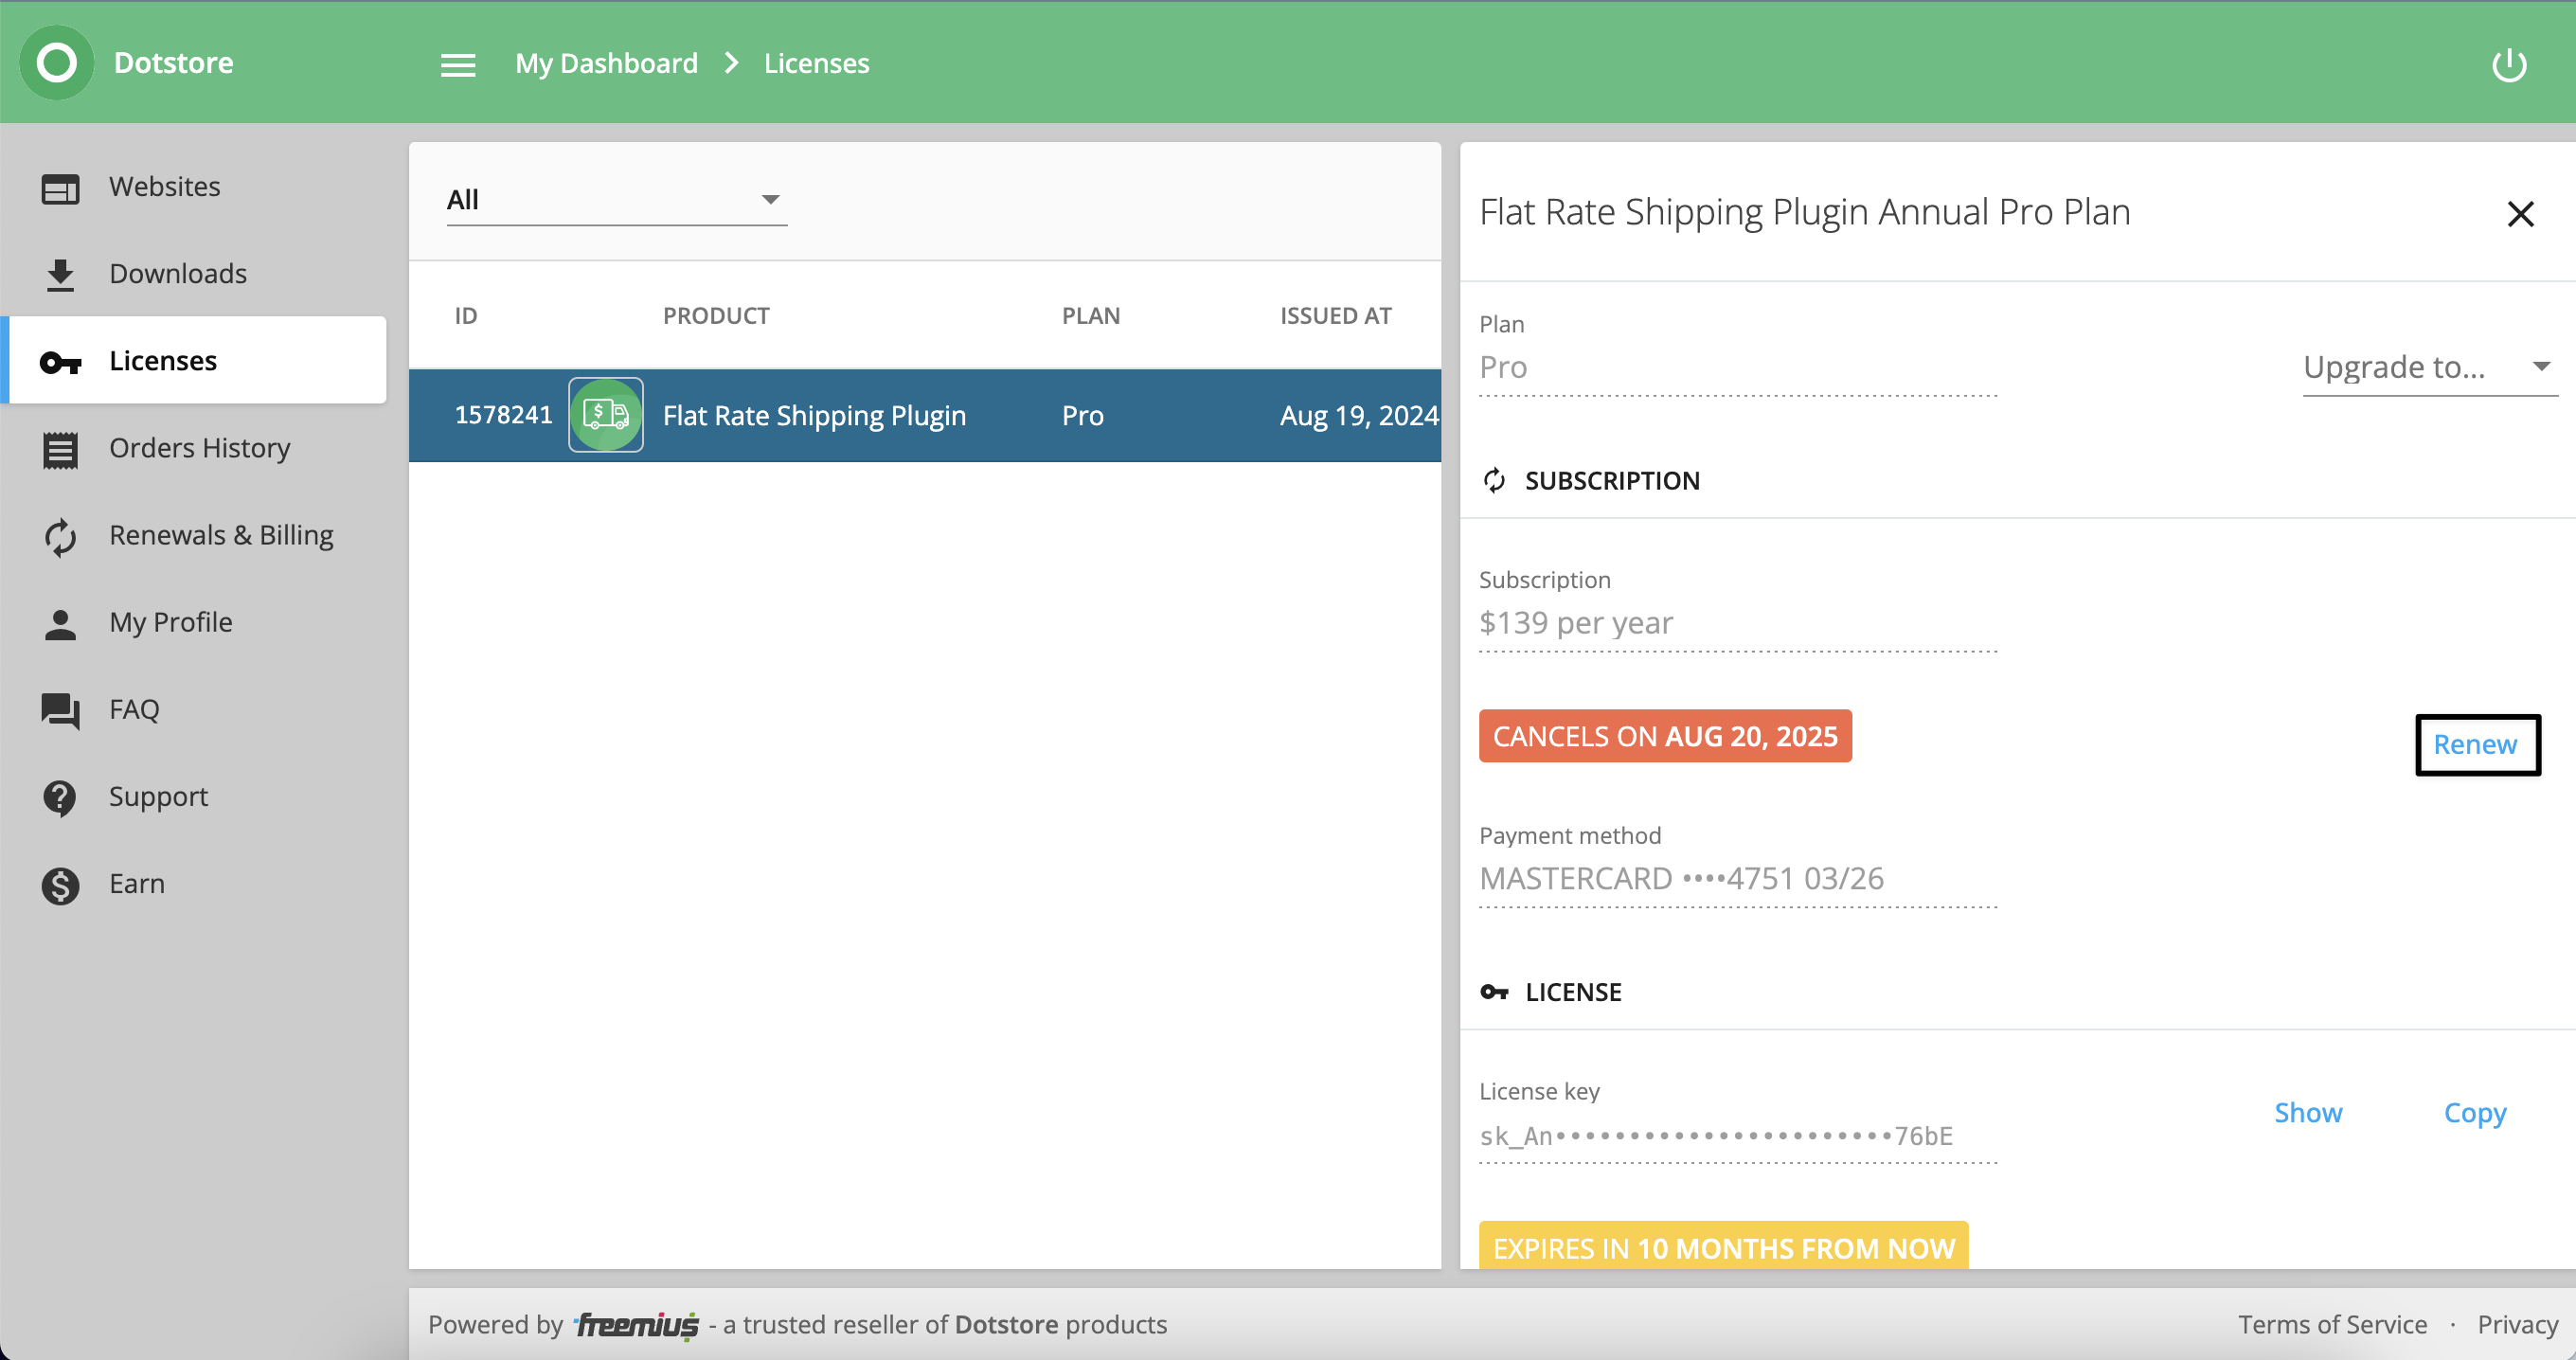Click the Dotstore brand name
2576x1360 pixels.
(173, 62)
